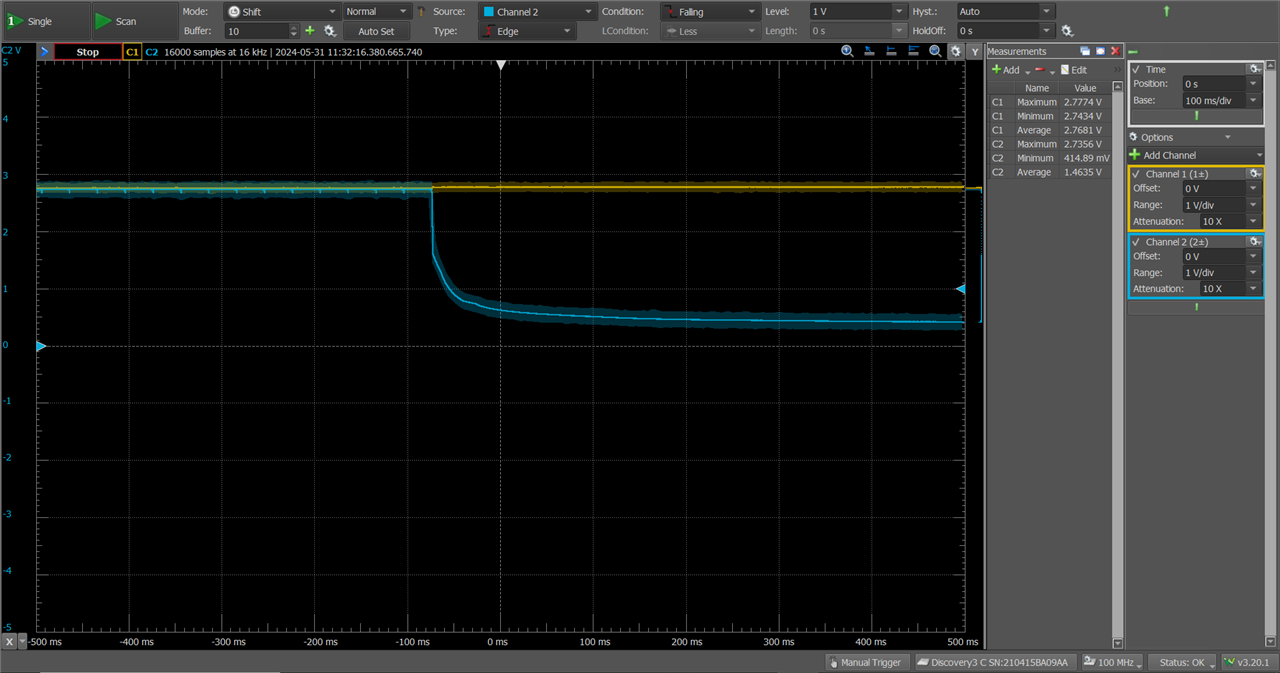Select the C2 channel label above the plot
Image resolution: width=1280 pixels, height=673 pixels.
click(151, 51)
